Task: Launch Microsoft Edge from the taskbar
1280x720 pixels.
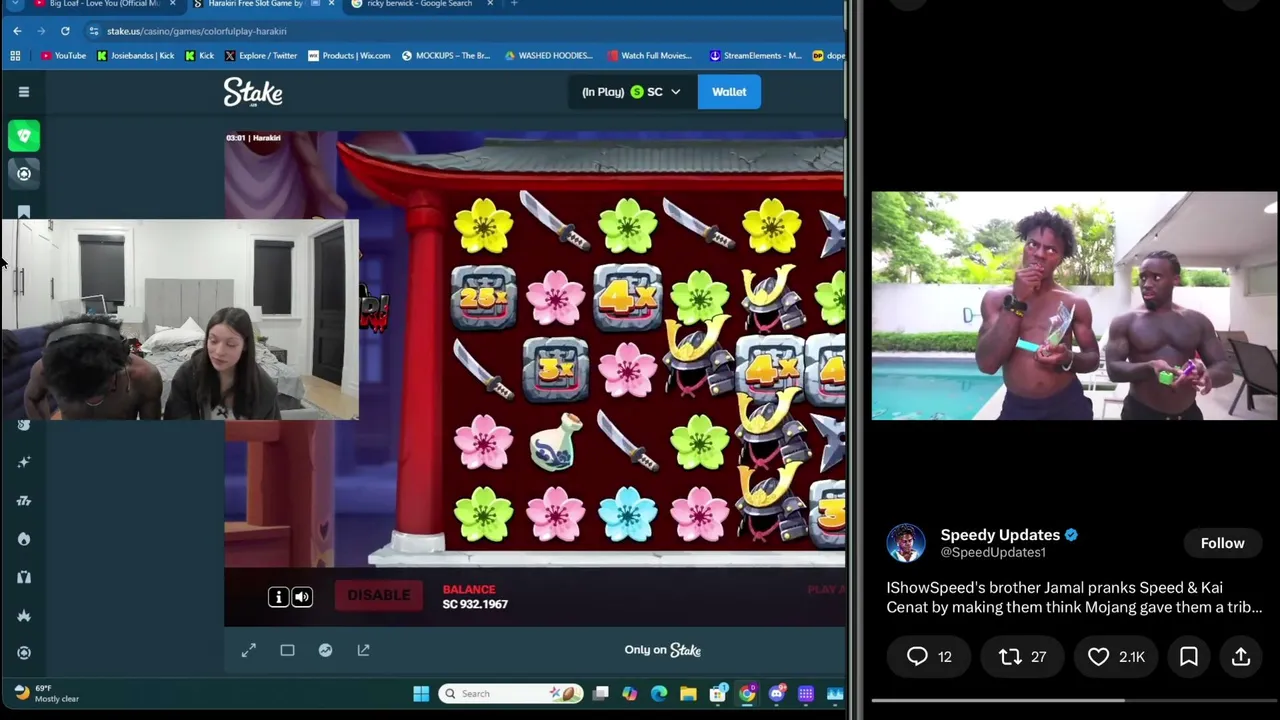Action: [x=659, y=694]
